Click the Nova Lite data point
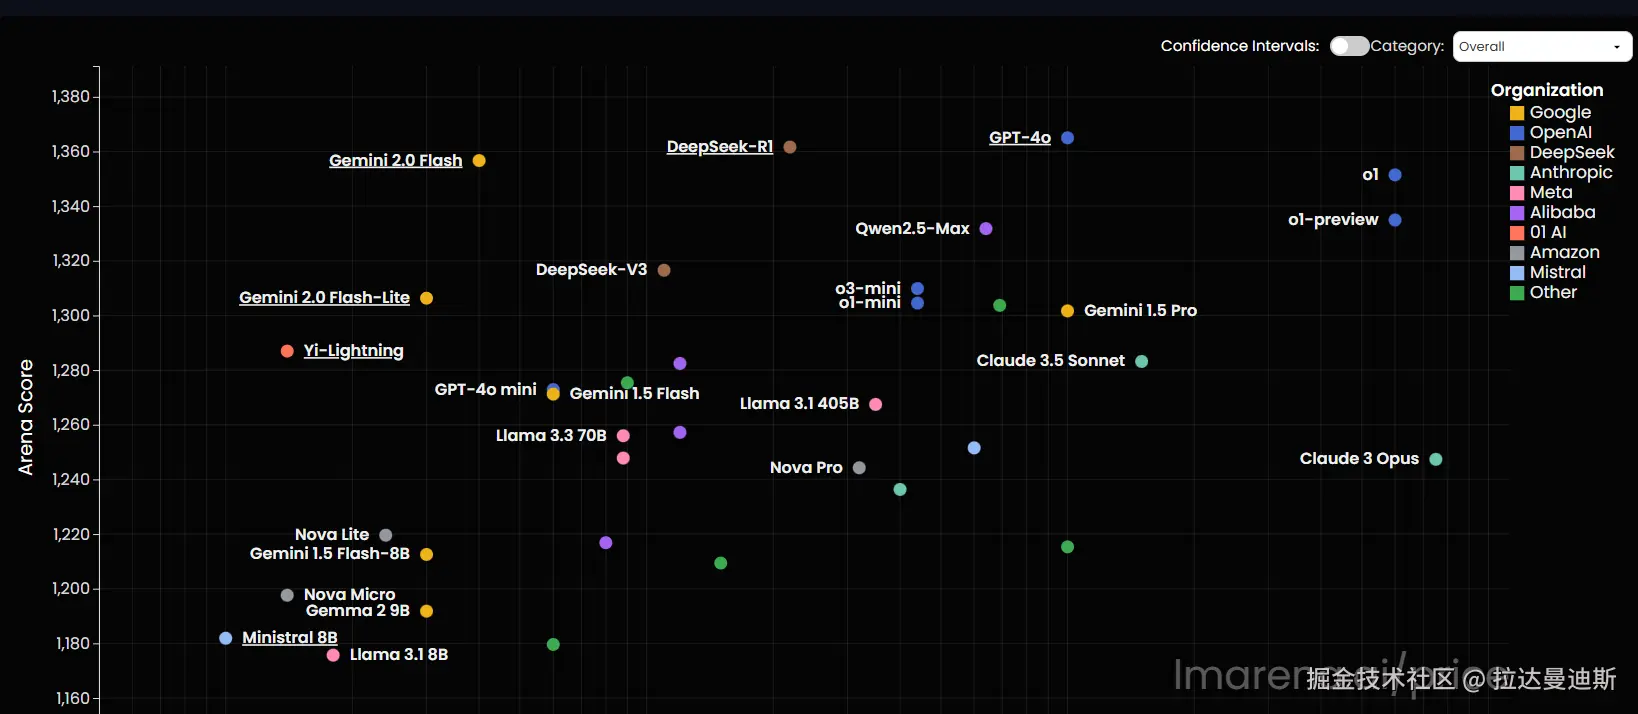This screenshot has width=1638, height=714. click(x=386, y=535)
